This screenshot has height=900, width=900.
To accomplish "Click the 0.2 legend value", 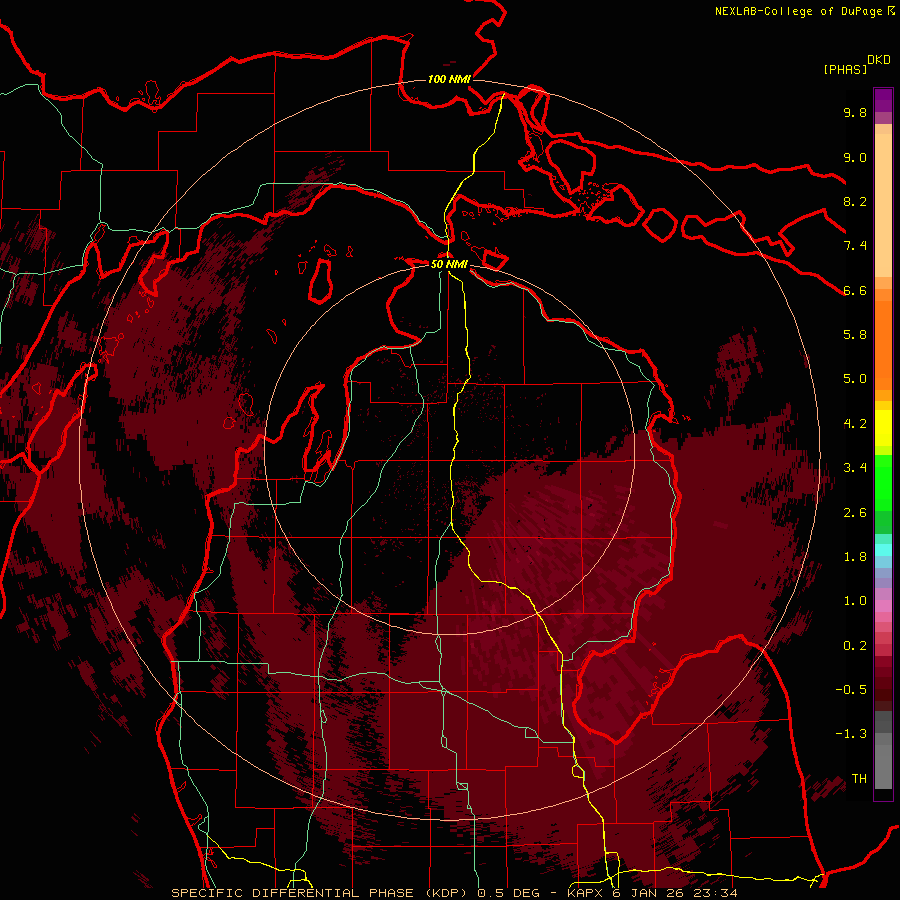I will tap(855, 646).
